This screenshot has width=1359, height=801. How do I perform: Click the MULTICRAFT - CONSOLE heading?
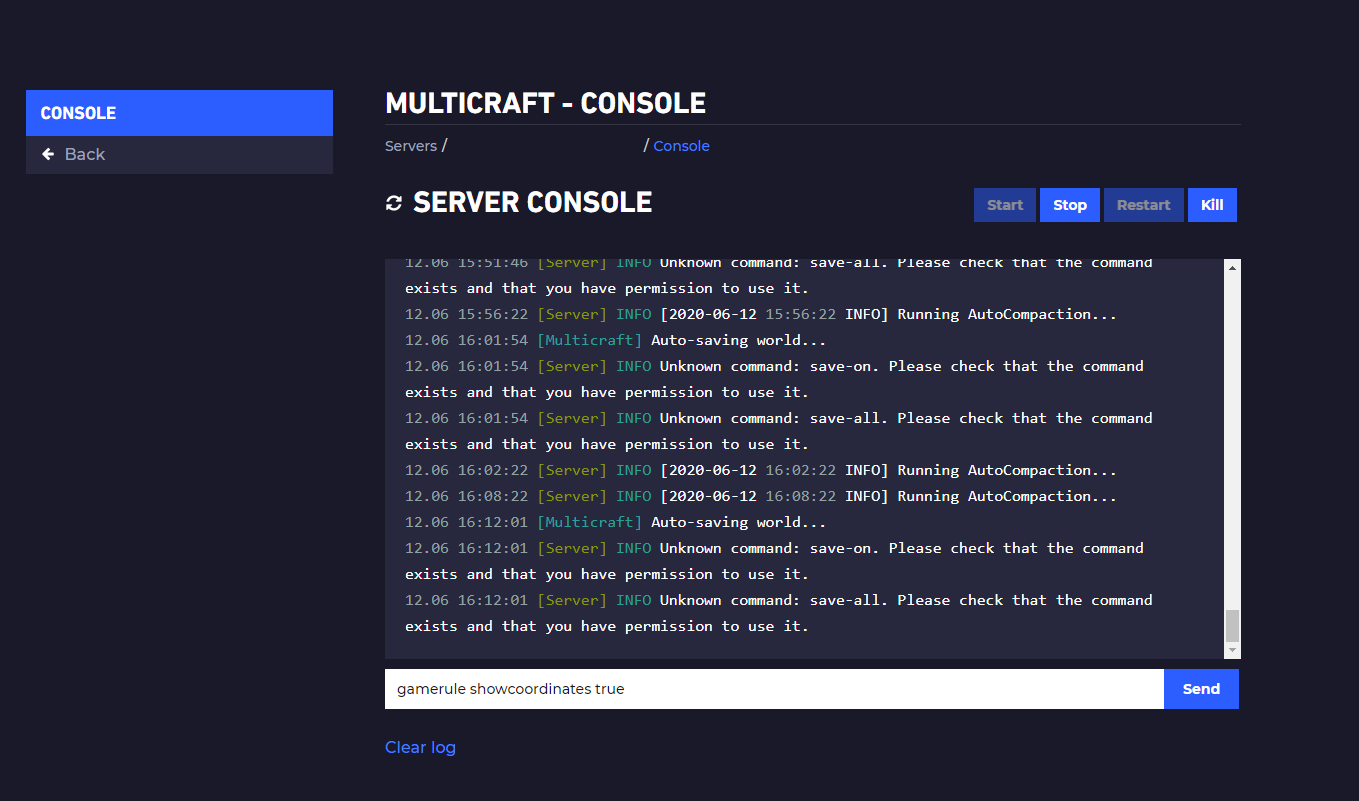click(x=545, y=102)
